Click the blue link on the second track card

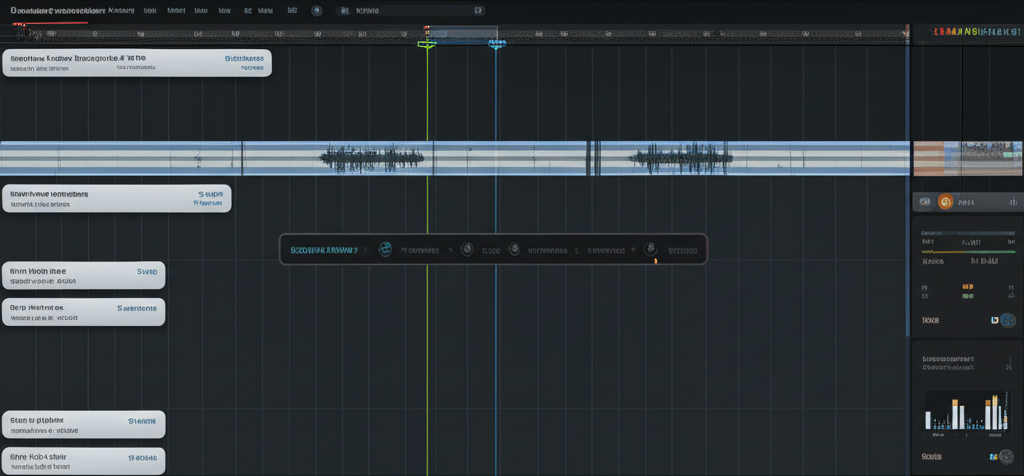point(210,194)
